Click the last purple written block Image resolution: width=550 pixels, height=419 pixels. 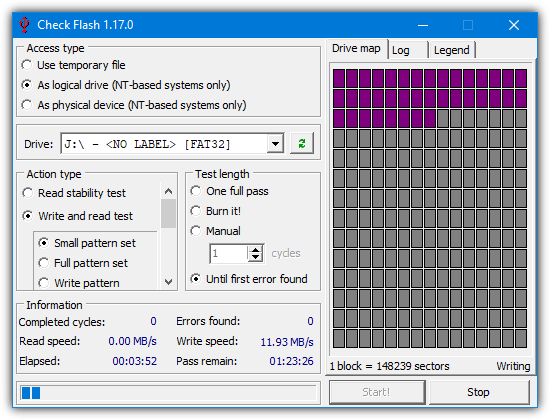pos(430,119)
